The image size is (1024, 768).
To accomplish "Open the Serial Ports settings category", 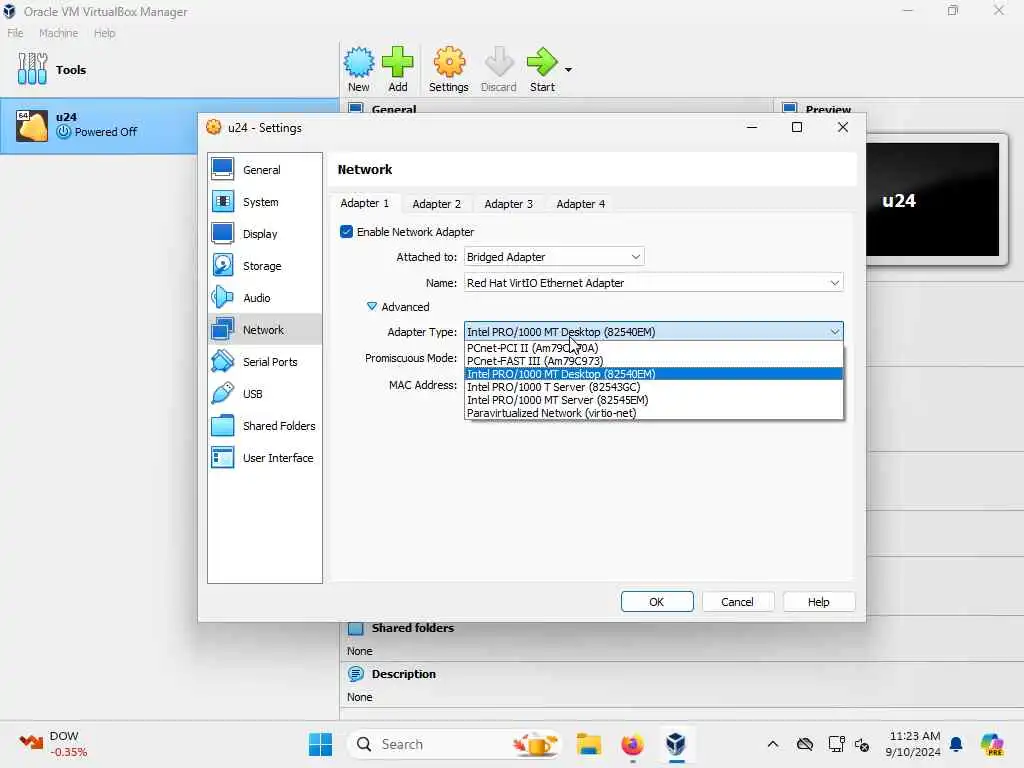I will pyautogui.click(x=265, y=362).
